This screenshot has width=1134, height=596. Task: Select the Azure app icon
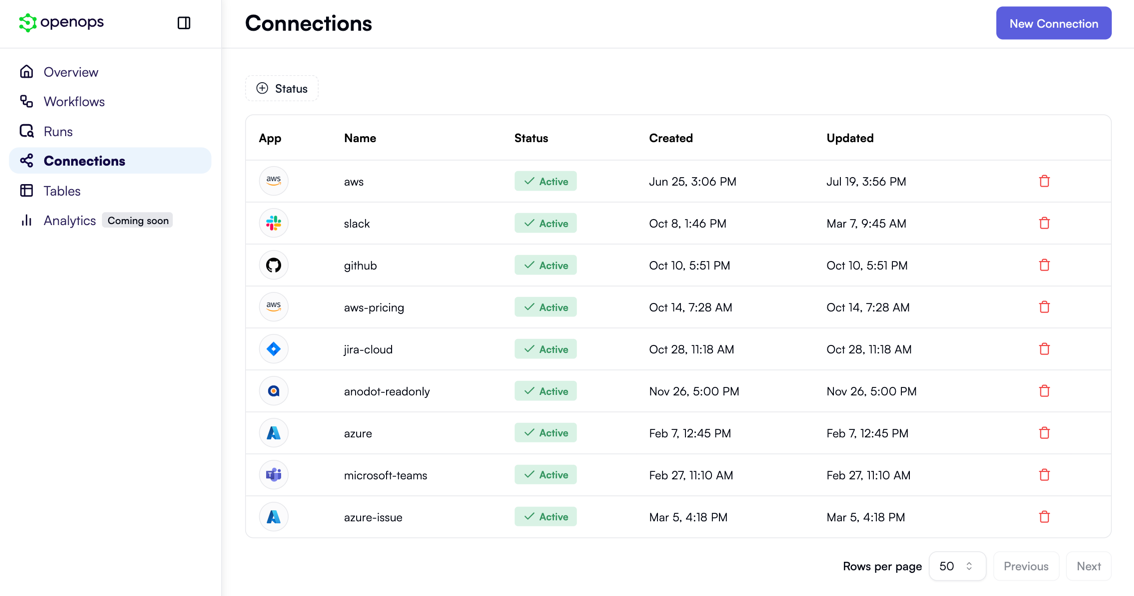click(273, 433)
